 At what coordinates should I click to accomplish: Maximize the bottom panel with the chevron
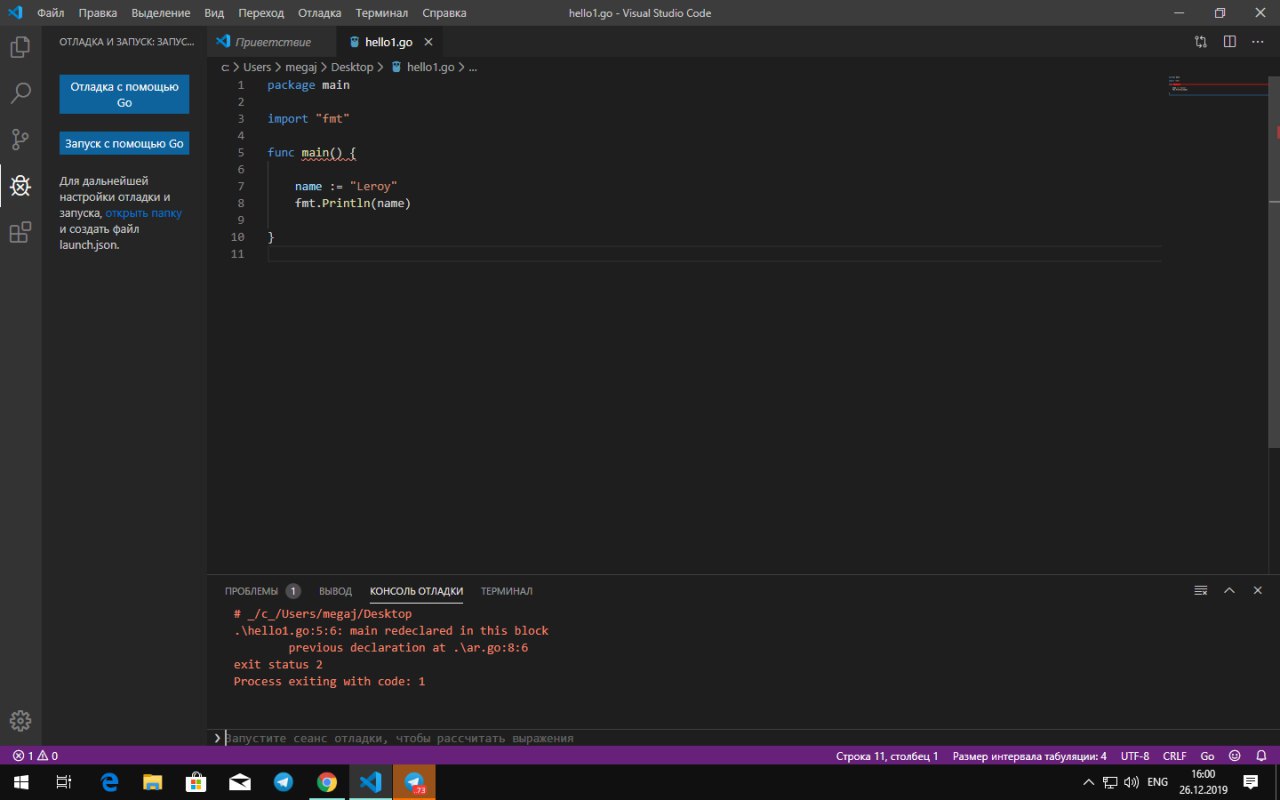tap(1229, 591)
